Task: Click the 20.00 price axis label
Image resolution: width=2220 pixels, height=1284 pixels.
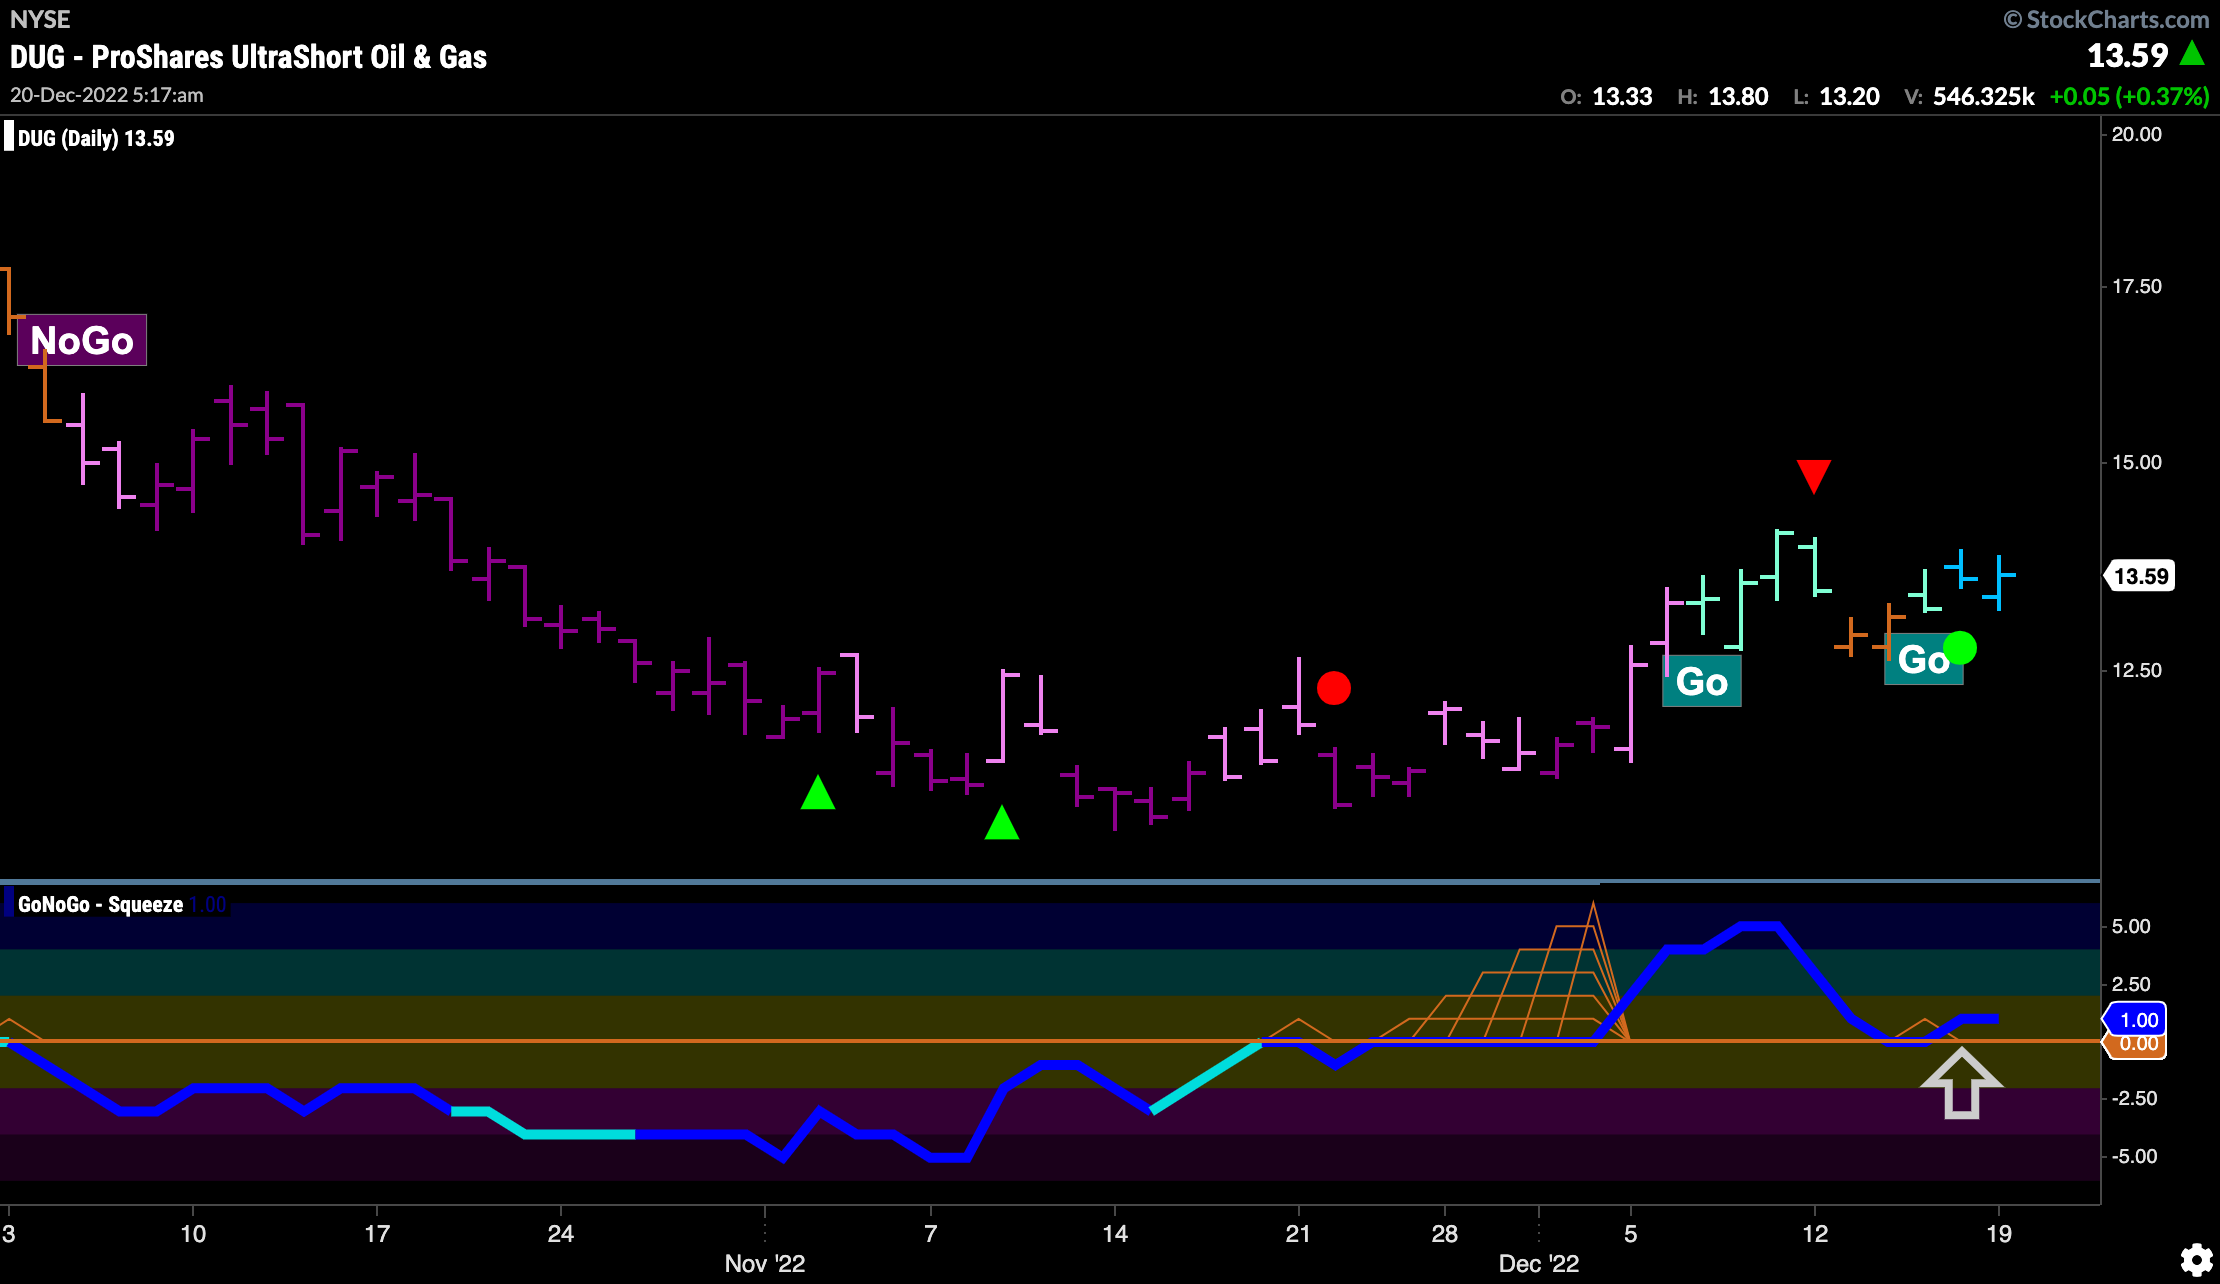Action: click(2137, 134)
